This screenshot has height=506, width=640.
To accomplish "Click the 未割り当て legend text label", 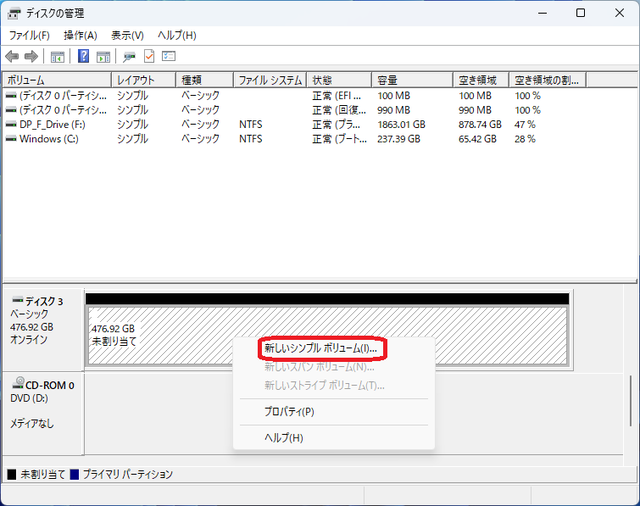I will coord(43,474).
